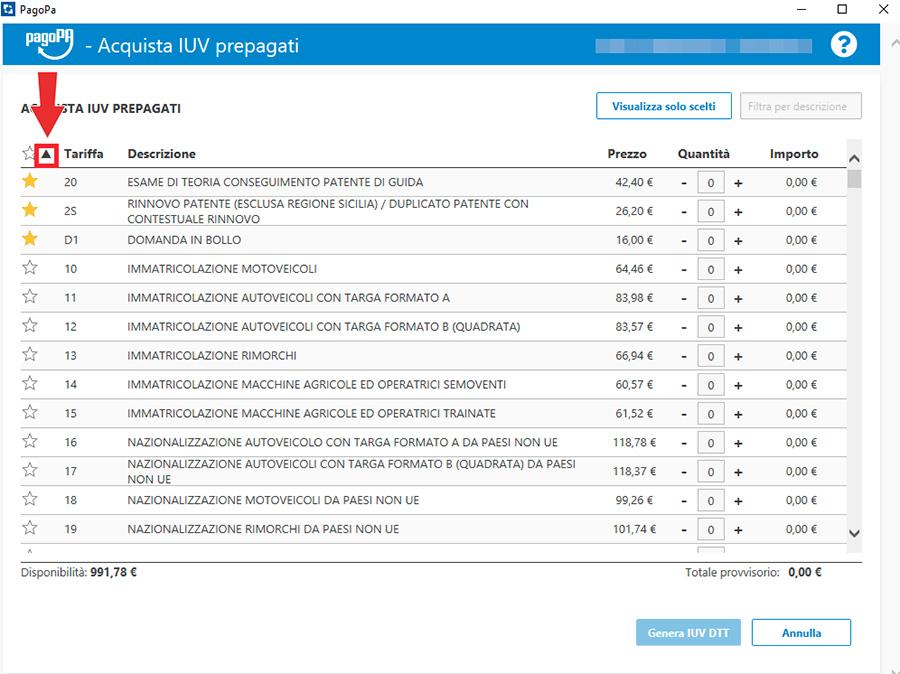Unfavorite tariff 20 using its gold star

30,182
